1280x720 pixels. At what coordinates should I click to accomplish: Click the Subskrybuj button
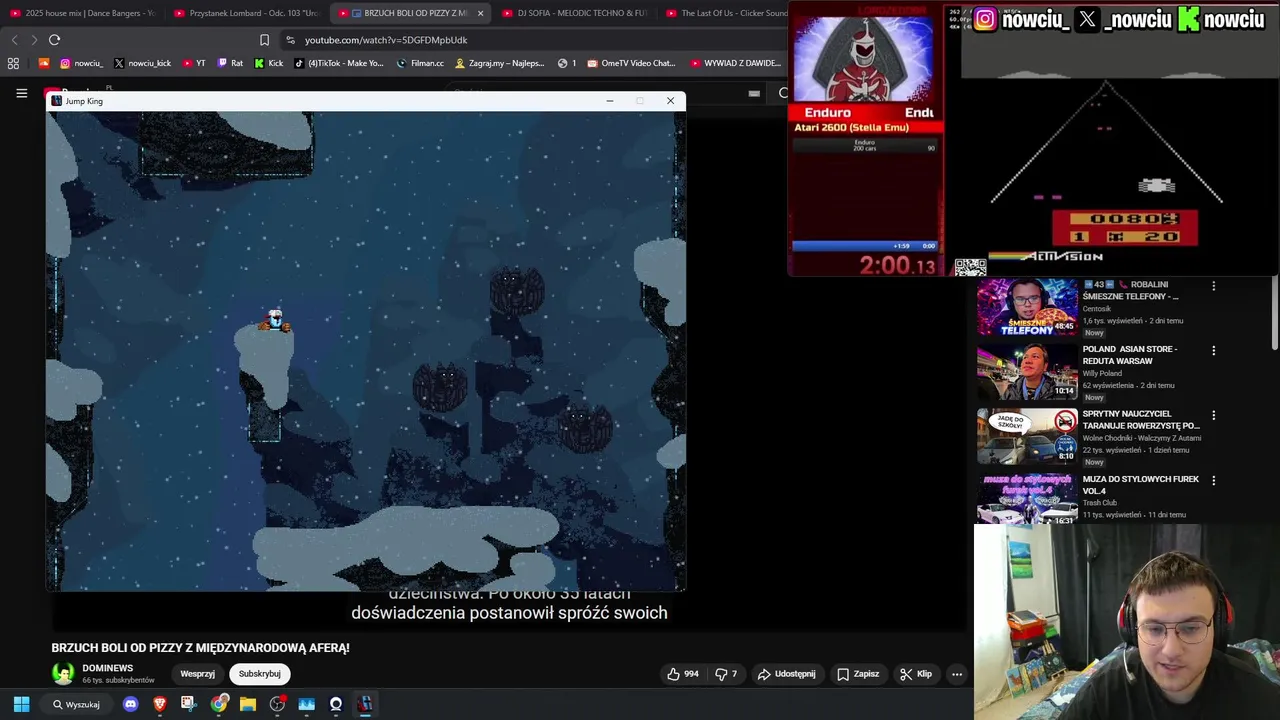pos(259,674)
